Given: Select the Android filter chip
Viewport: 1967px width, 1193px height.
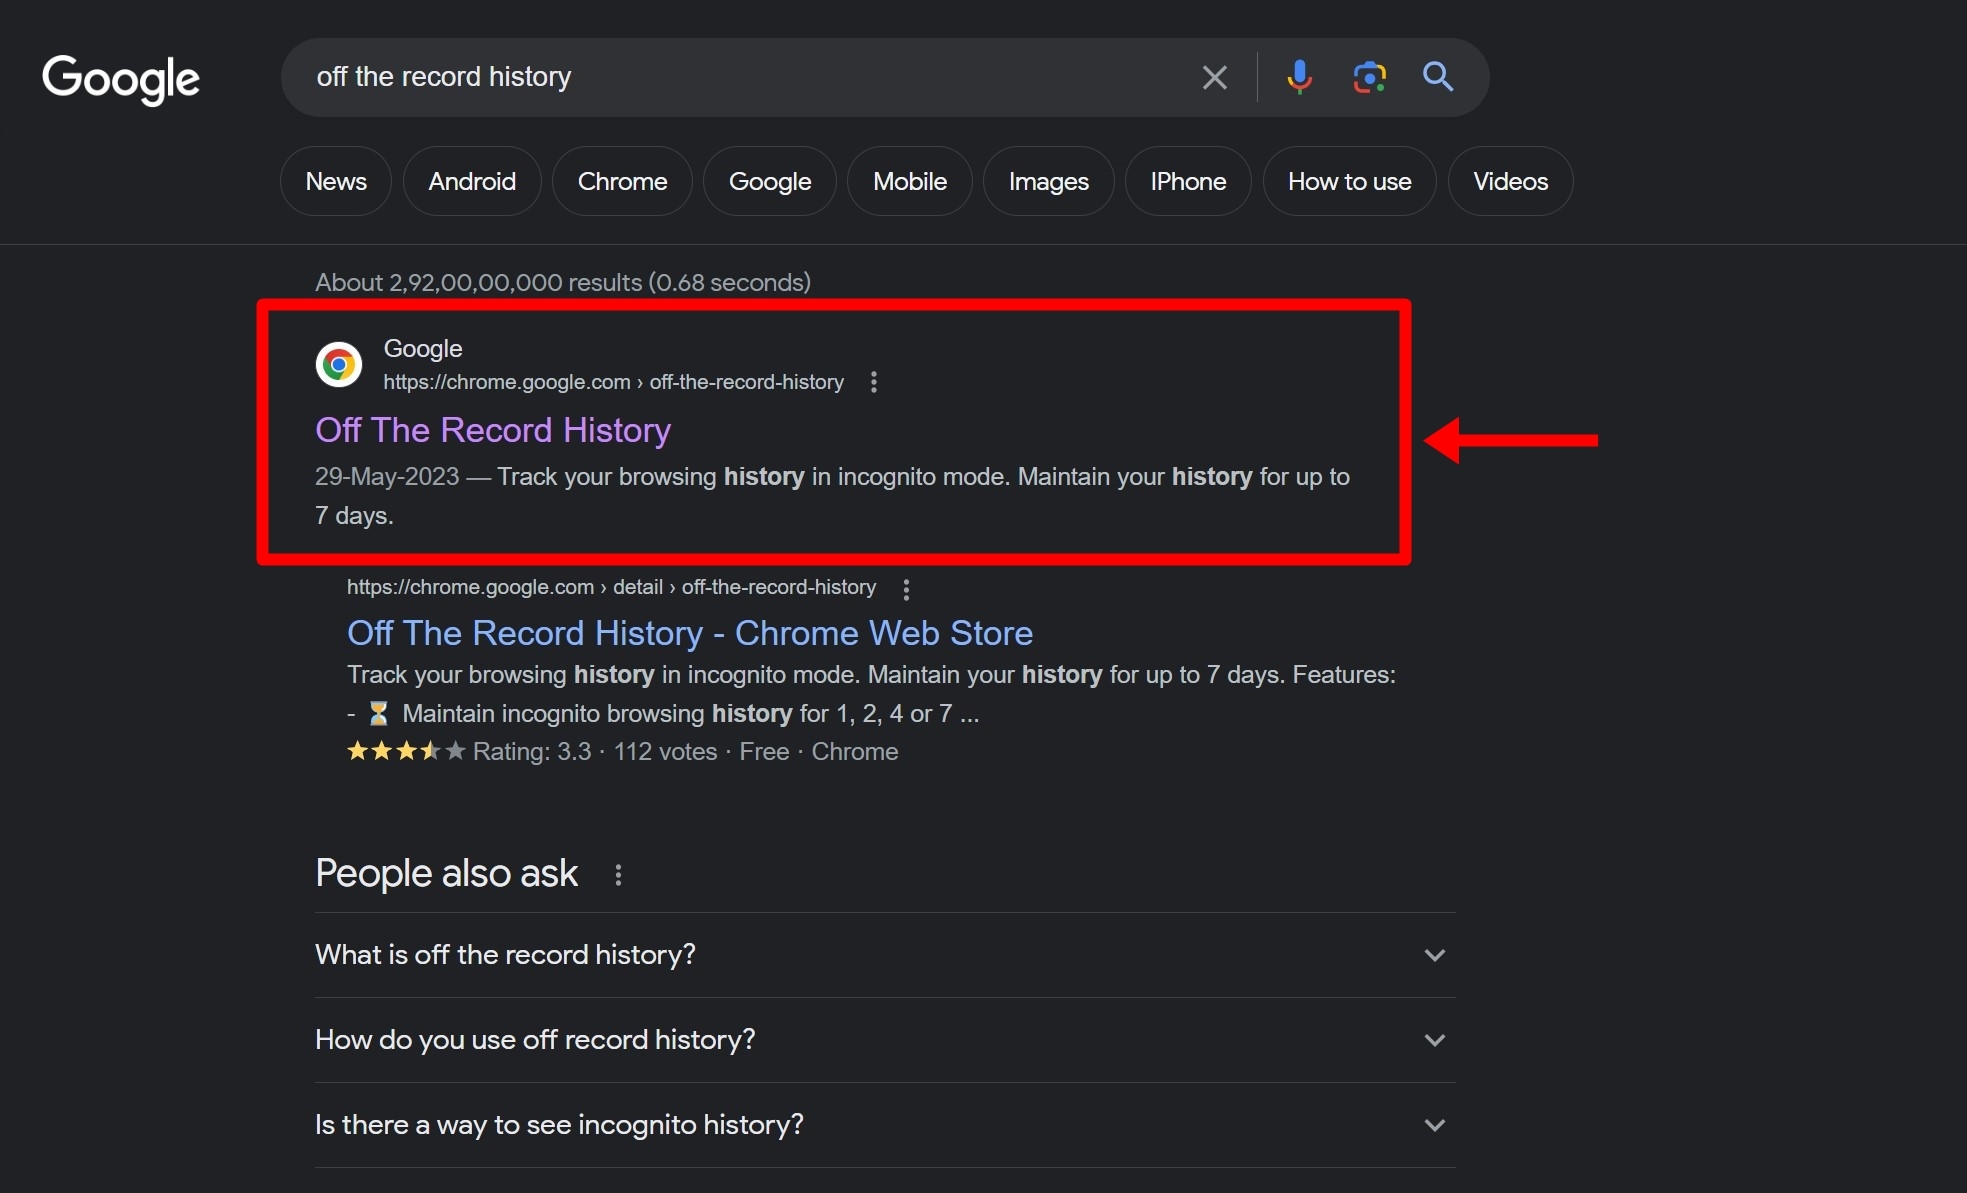Looking at the screenshot, I should [472, 181].
